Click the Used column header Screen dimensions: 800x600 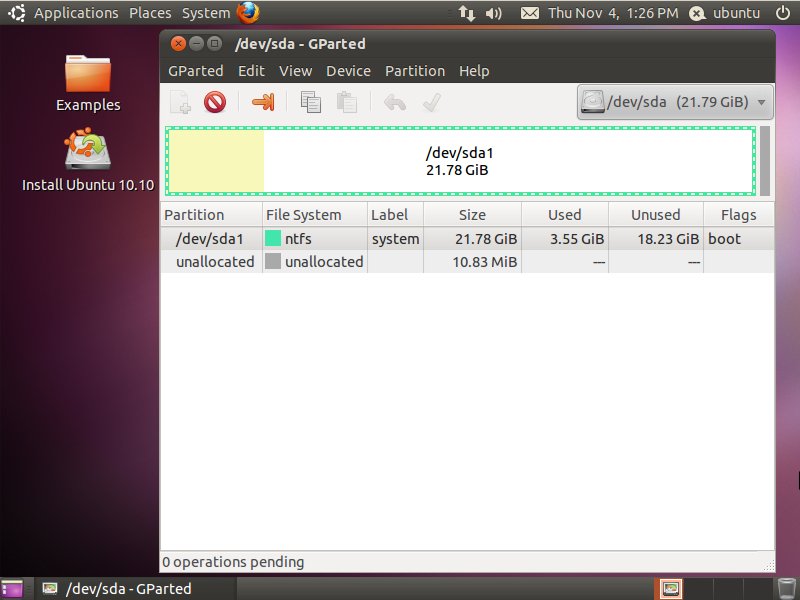point(565,215)
